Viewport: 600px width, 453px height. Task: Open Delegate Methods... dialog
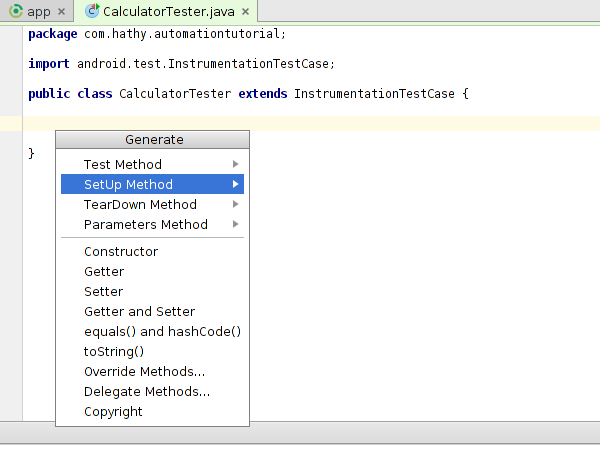(147, 391)
